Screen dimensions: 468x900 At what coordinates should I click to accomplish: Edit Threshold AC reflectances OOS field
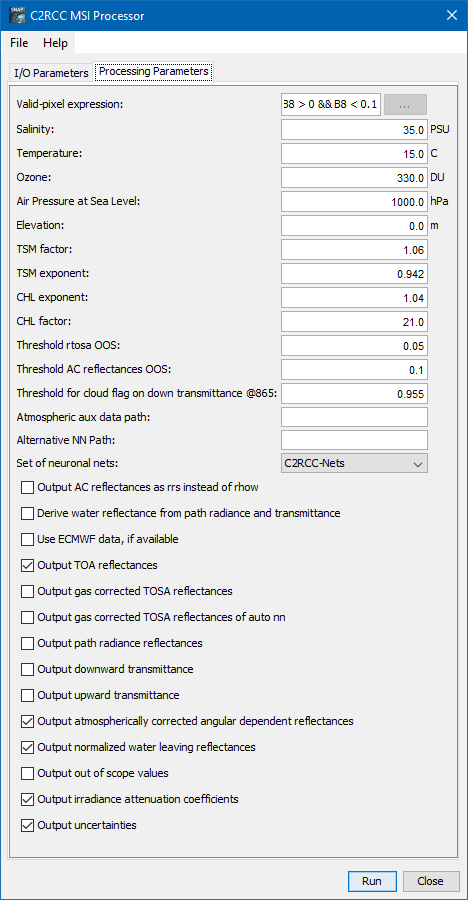[x=354, y=370]
